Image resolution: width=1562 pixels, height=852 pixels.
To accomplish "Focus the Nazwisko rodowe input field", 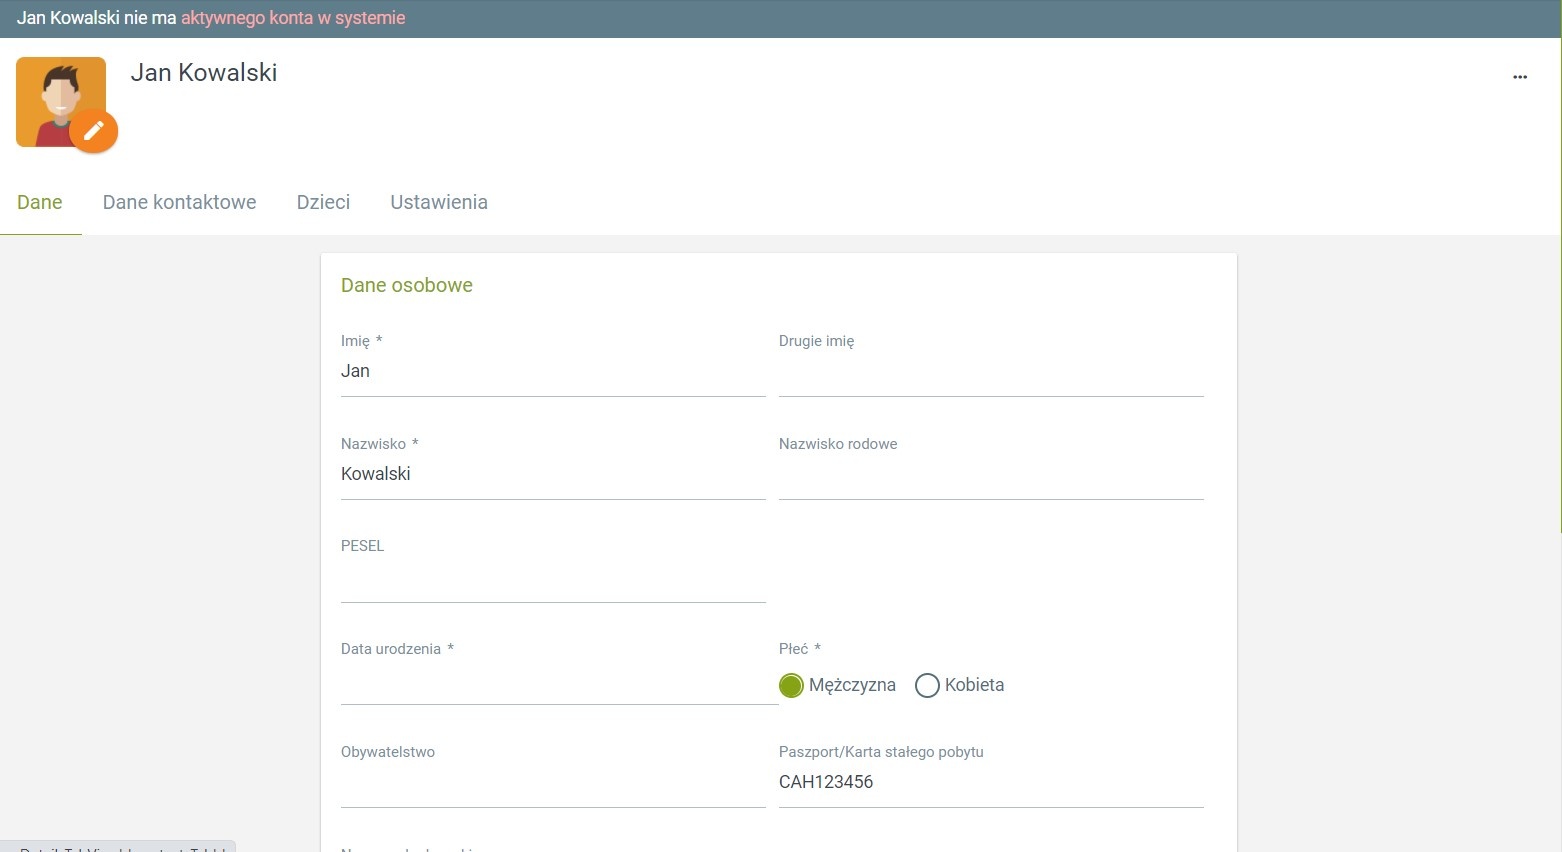I will click(x=990, y=478).
